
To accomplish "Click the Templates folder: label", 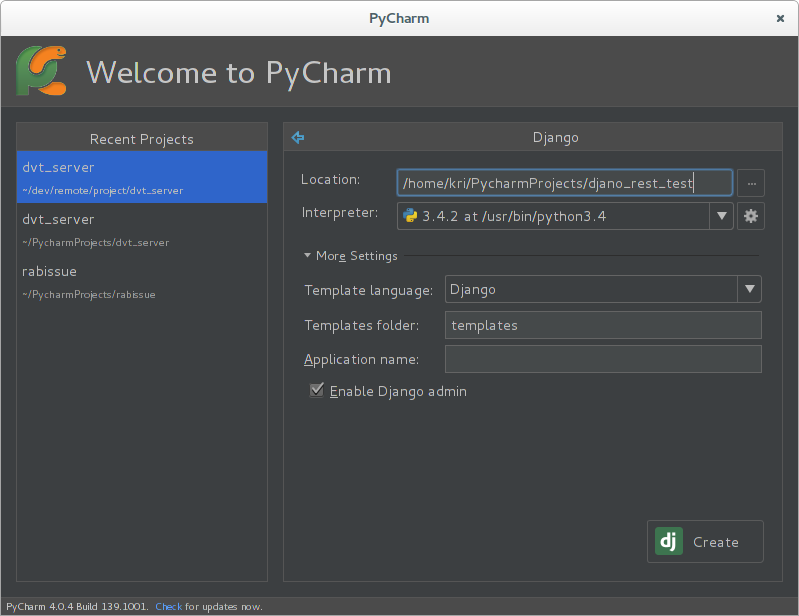I will [x=362, y=325].
